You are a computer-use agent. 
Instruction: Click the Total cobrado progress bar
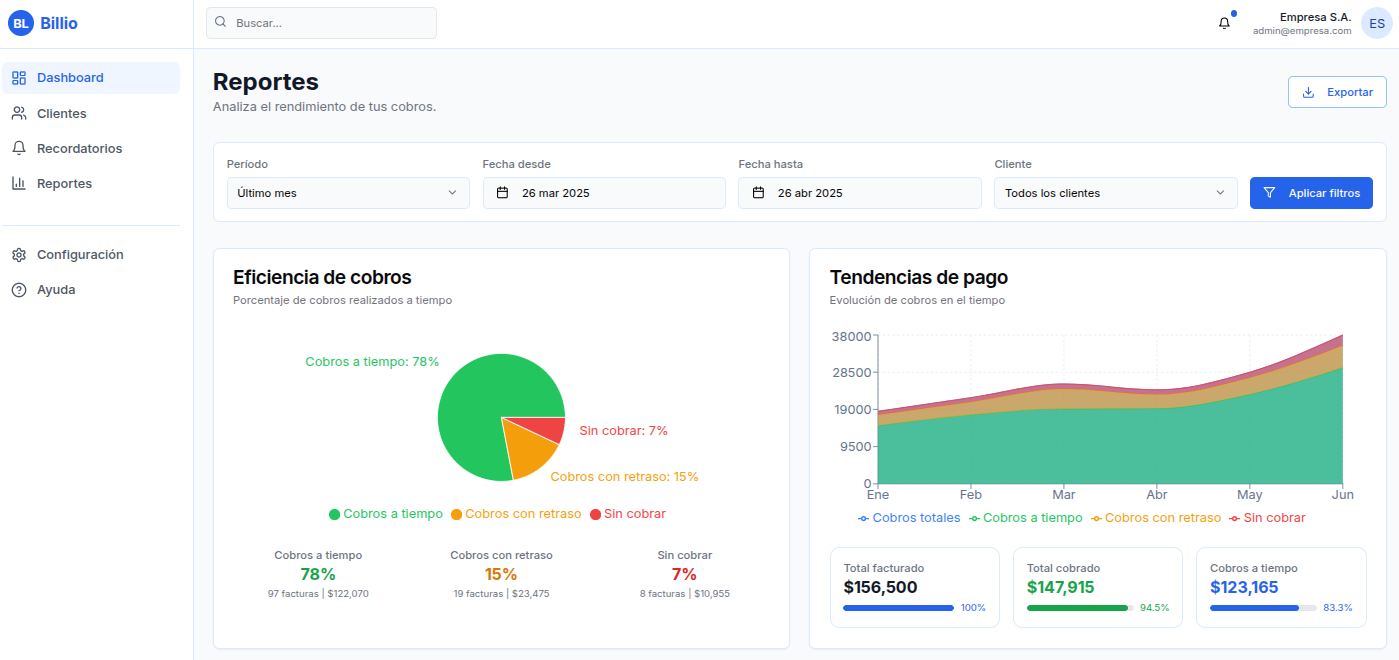click(1078, 607)
